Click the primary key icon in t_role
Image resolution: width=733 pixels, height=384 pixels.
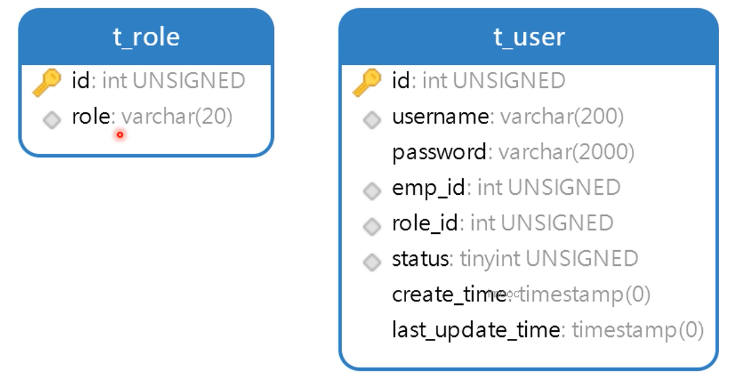coord(47,82)
